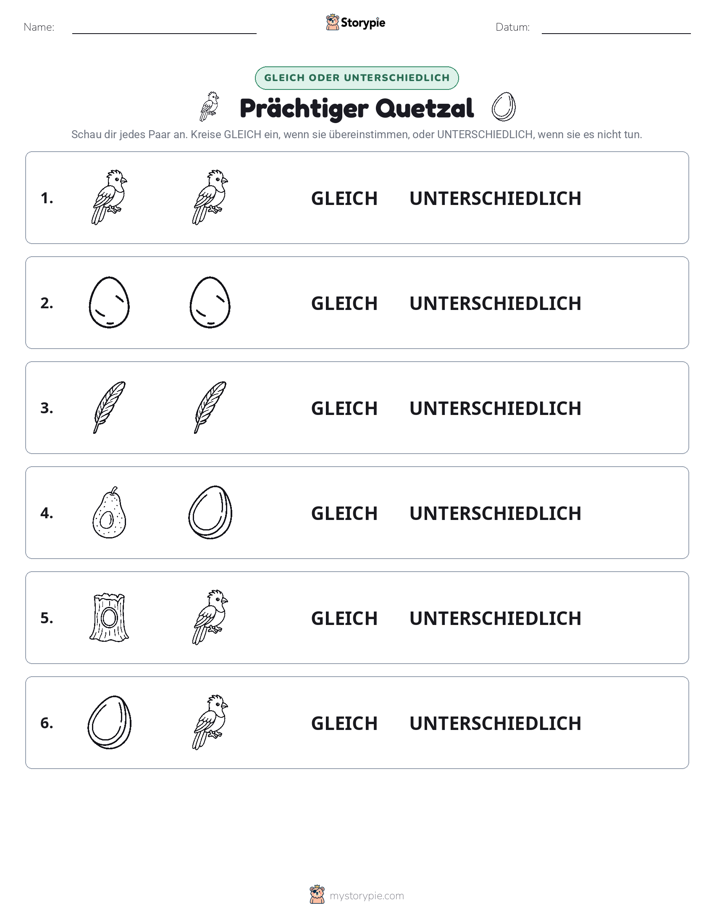Click the tree stump picture in row 5

click(x=109, y=617)
